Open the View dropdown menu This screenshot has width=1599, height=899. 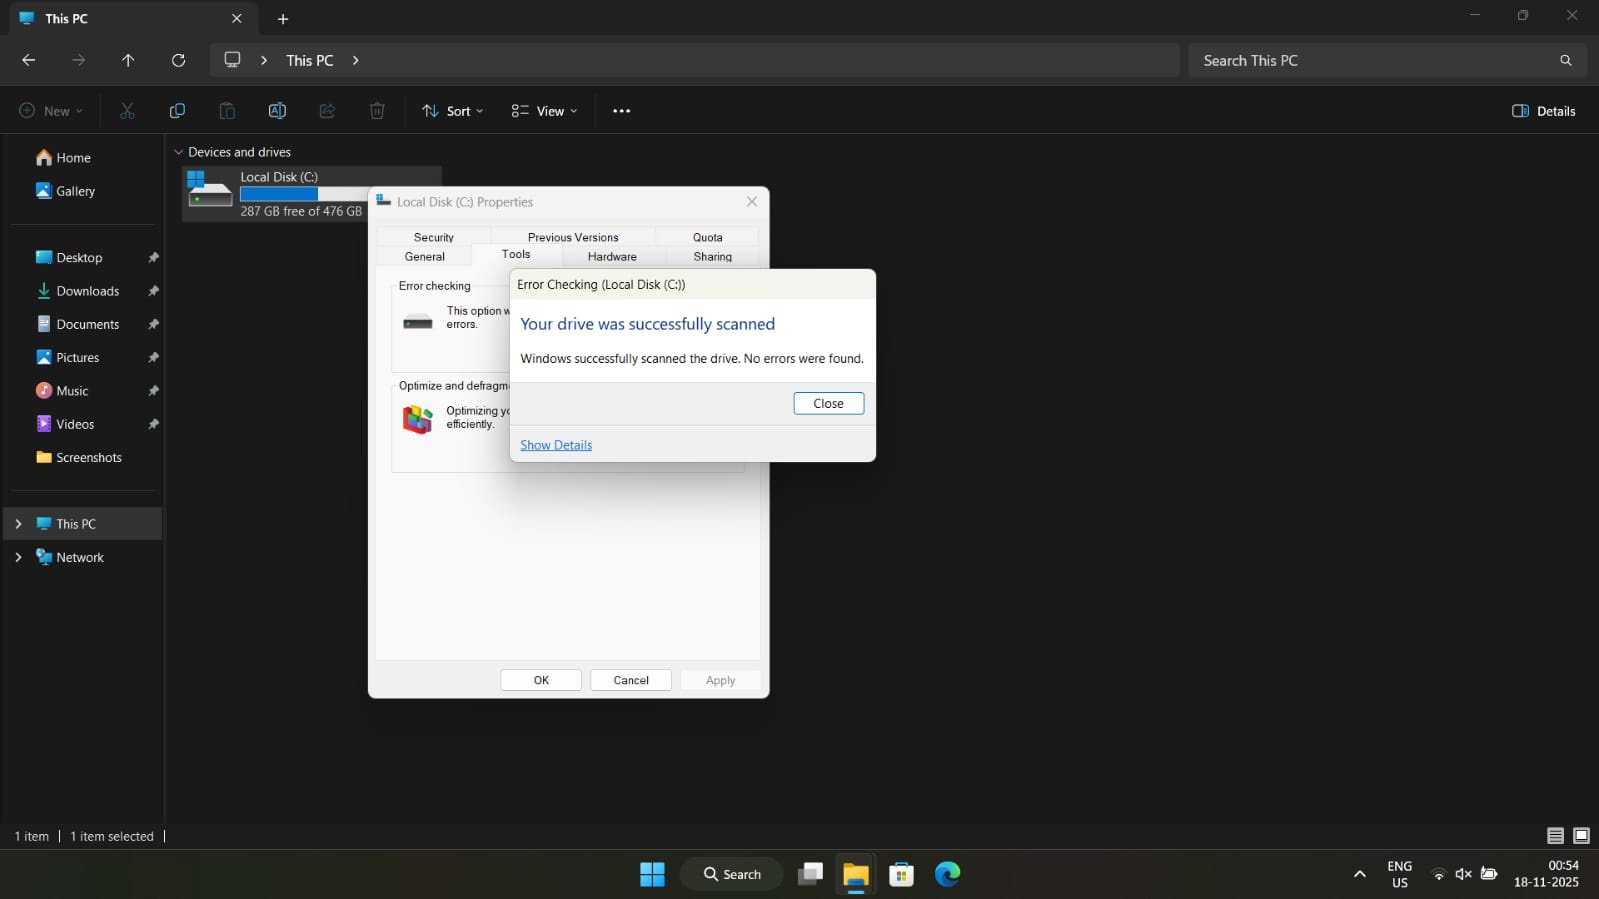tap(544, 111)
